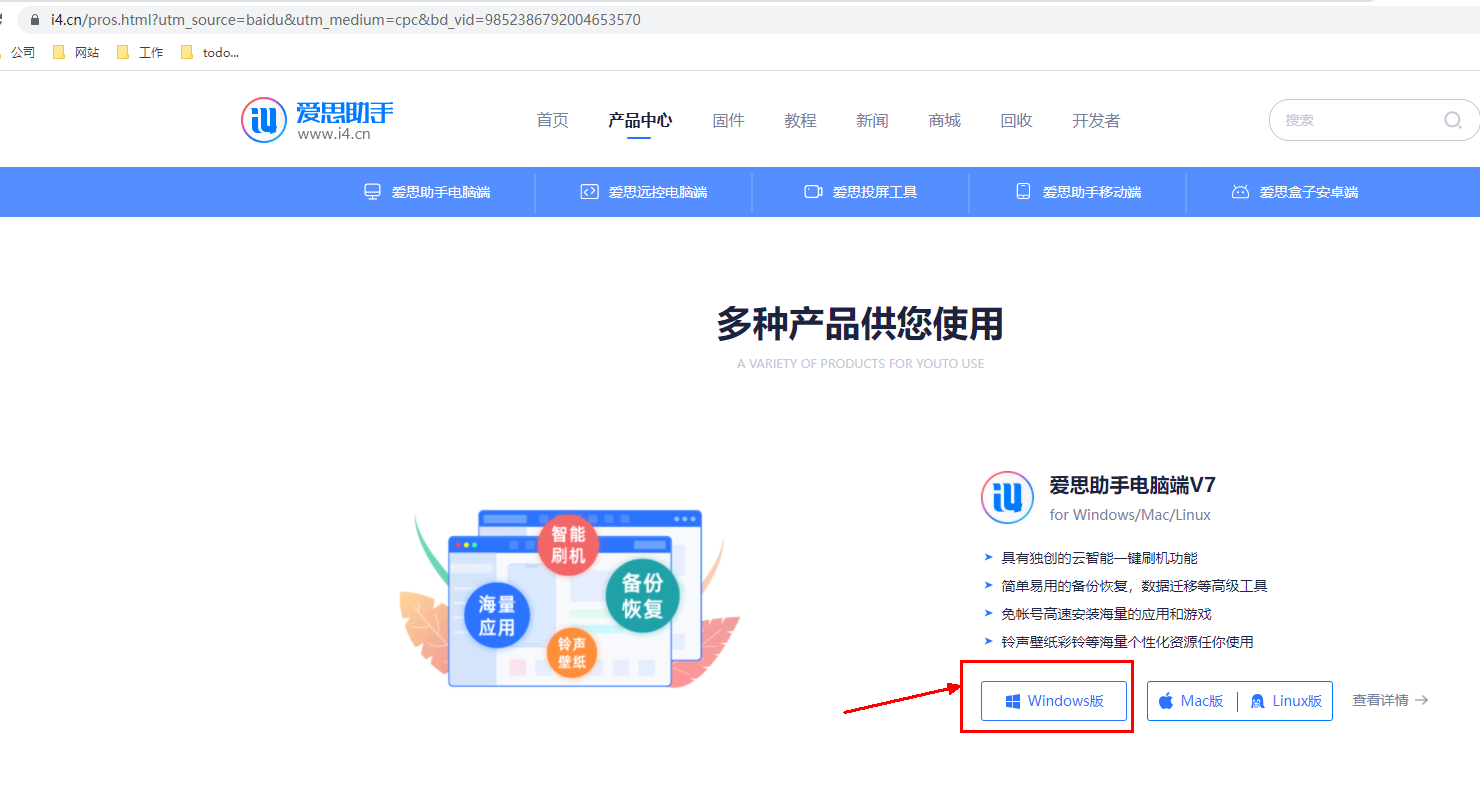Open the todo... bookmark folder
Image resolution: width=1480 pixels, height=790 pixels.
pos(210,52)
